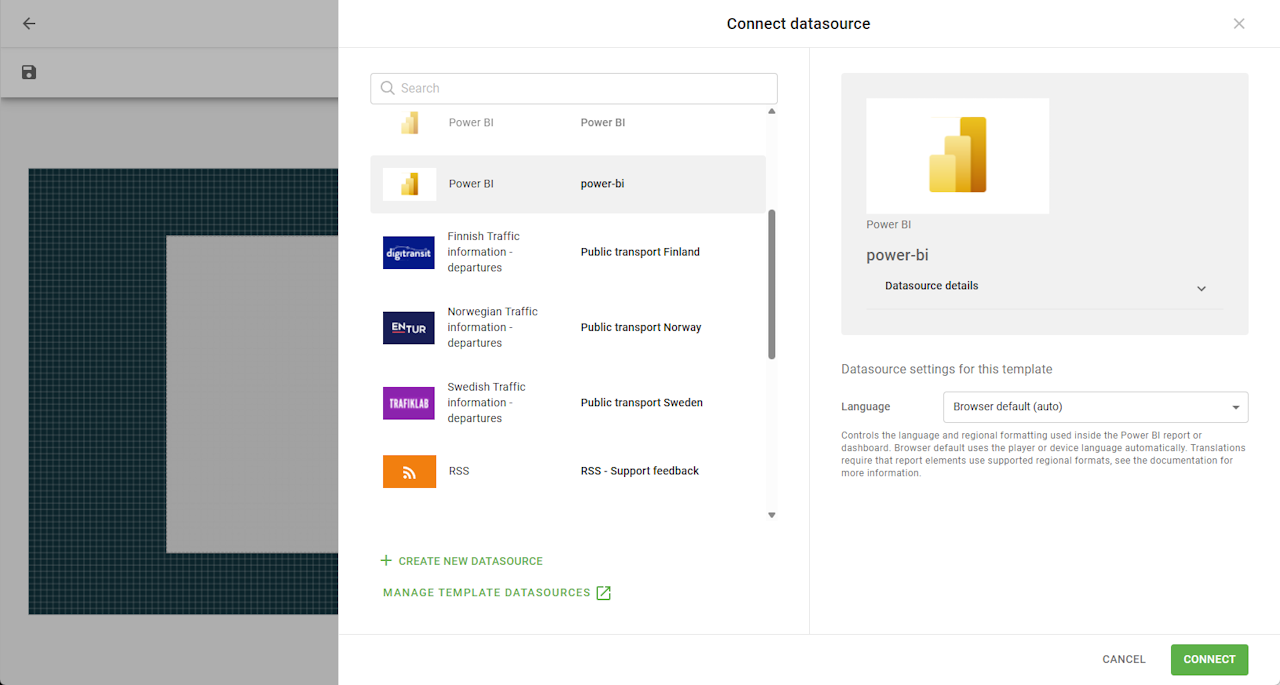Expand the Datasource details section
Screen dimensions: 1280x685
pos(1045,287)
